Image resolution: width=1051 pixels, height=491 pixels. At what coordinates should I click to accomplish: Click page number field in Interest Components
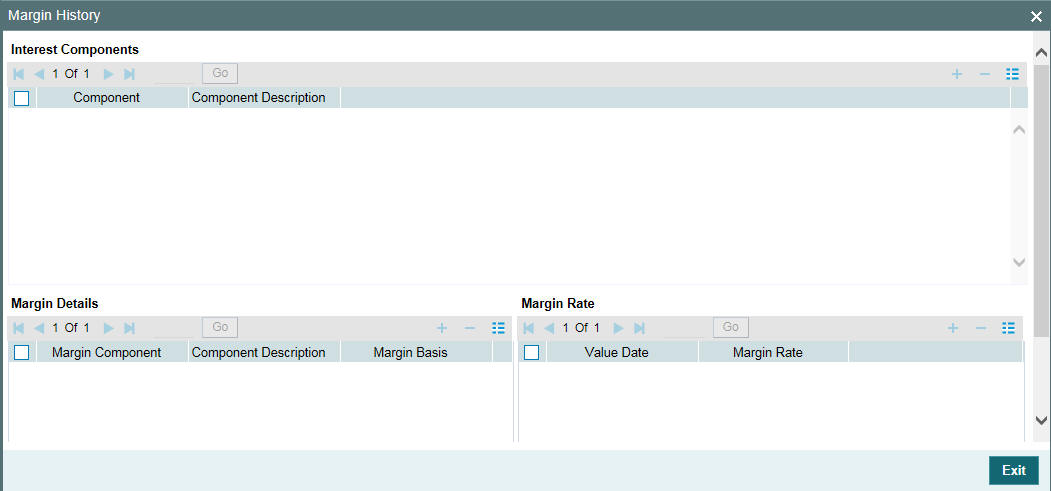tap(176, 74)
